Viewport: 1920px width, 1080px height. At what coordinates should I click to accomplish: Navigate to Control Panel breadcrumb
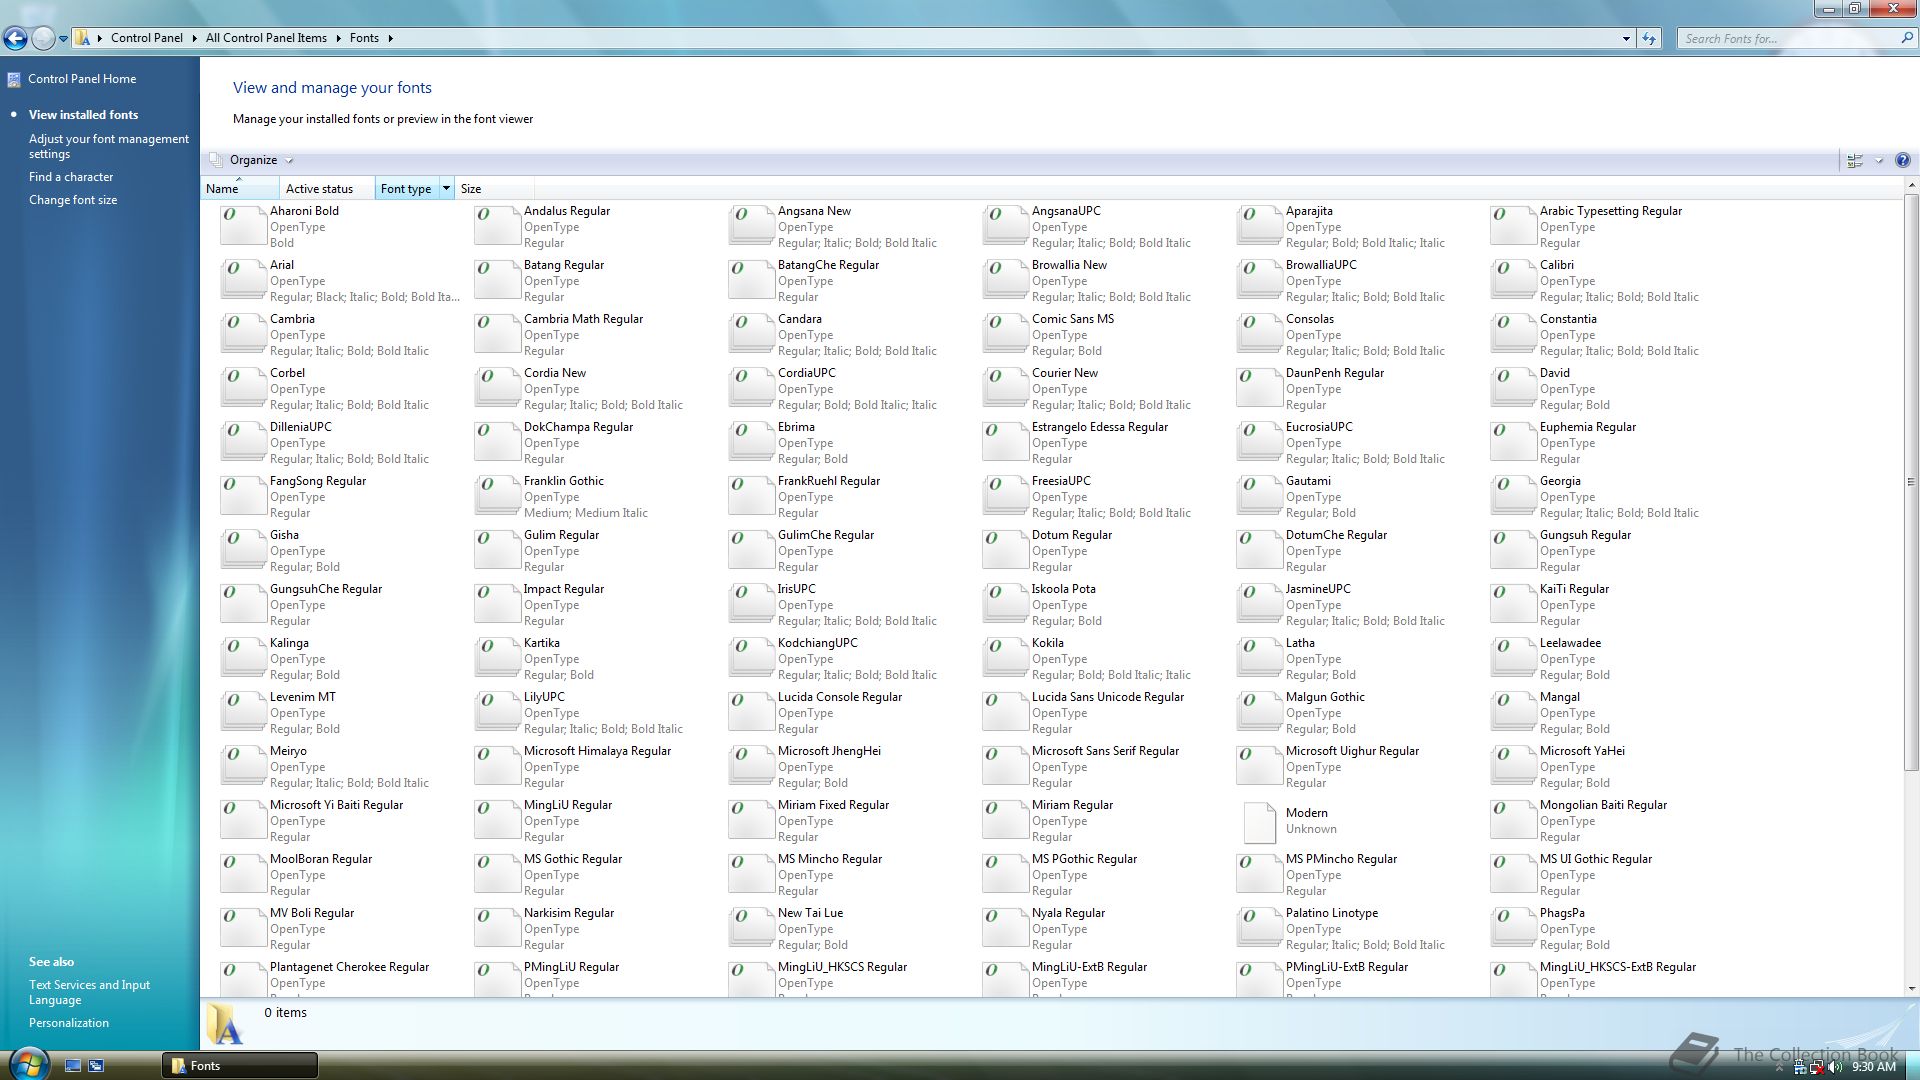pos(147,38)
